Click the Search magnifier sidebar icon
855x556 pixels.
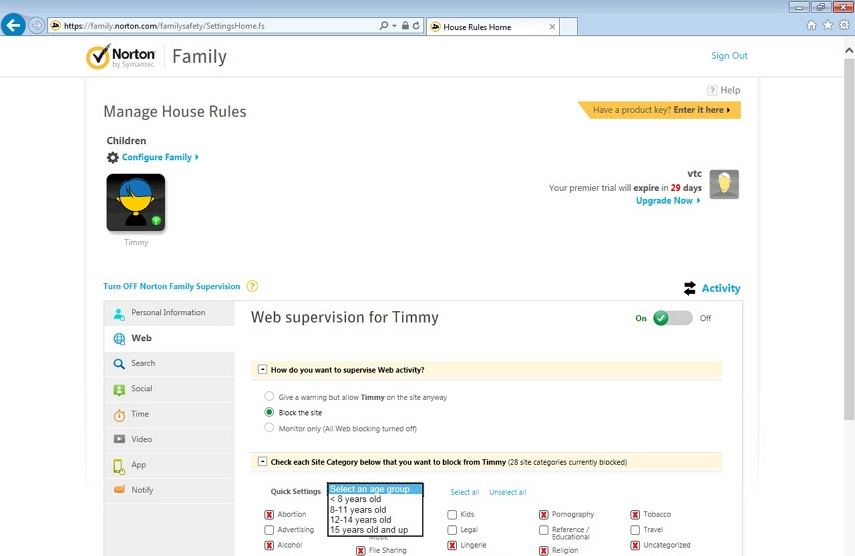tap(119, 364)
